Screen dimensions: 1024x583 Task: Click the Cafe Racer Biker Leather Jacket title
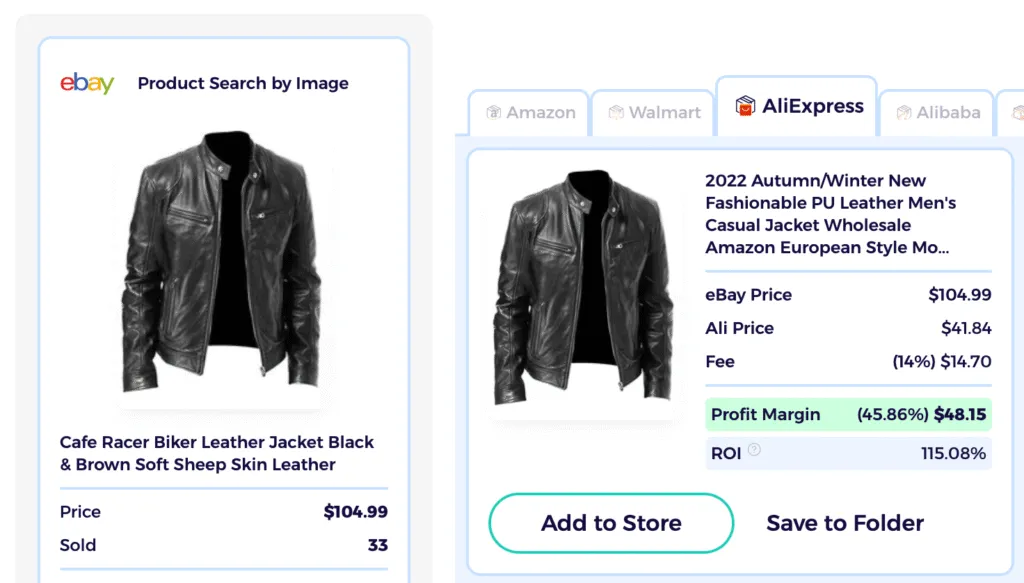[222, 453]
